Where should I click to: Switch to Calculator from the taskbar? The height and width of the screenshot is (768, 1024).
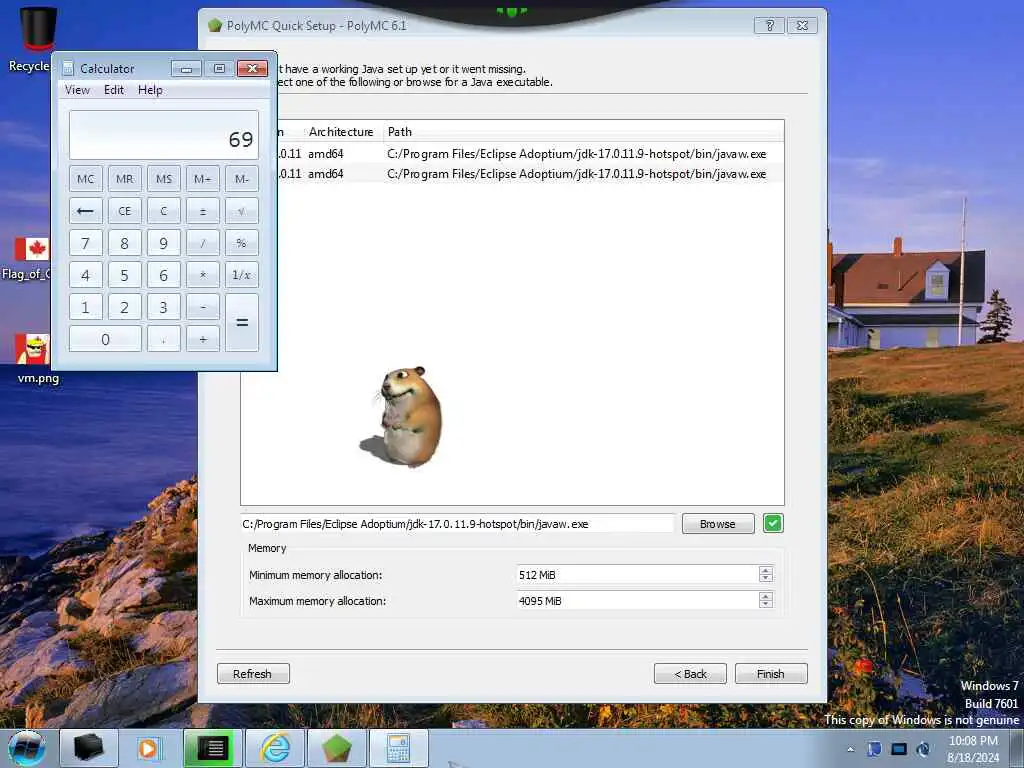click(398, 748)
